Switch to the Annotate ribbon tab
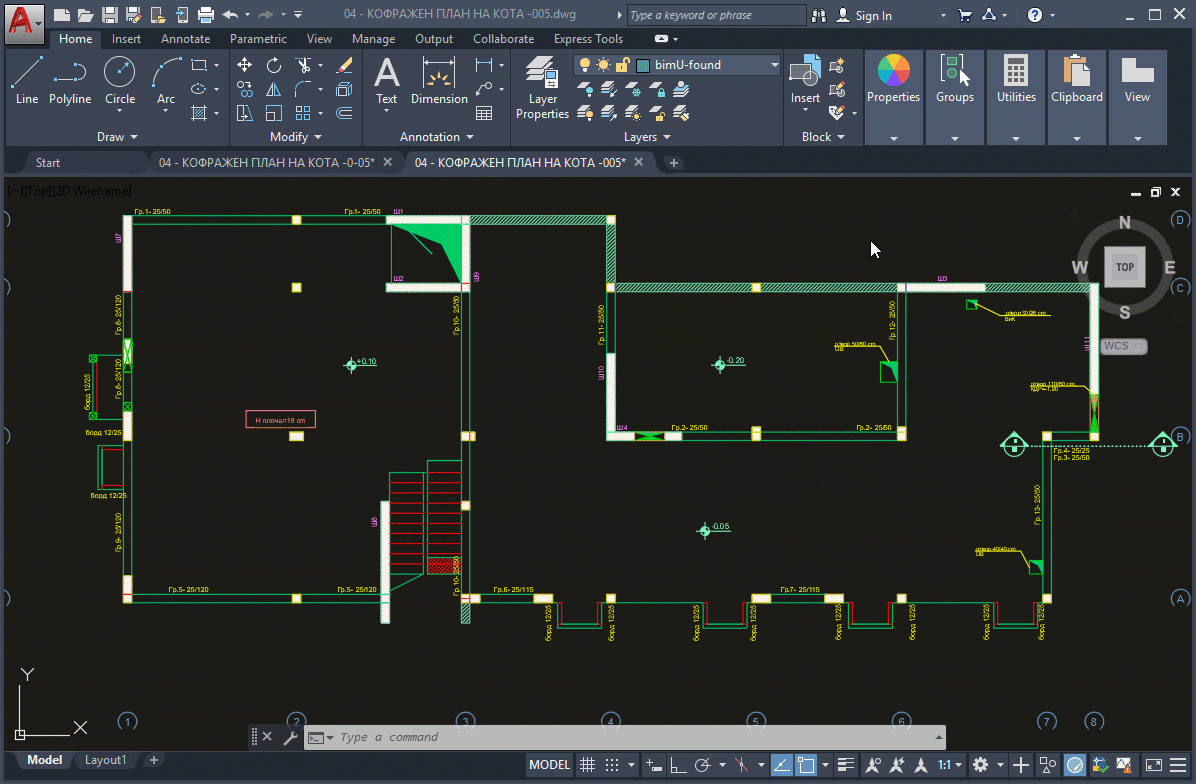The width and height of the screenshot is (1196, 784). [185, 39]
